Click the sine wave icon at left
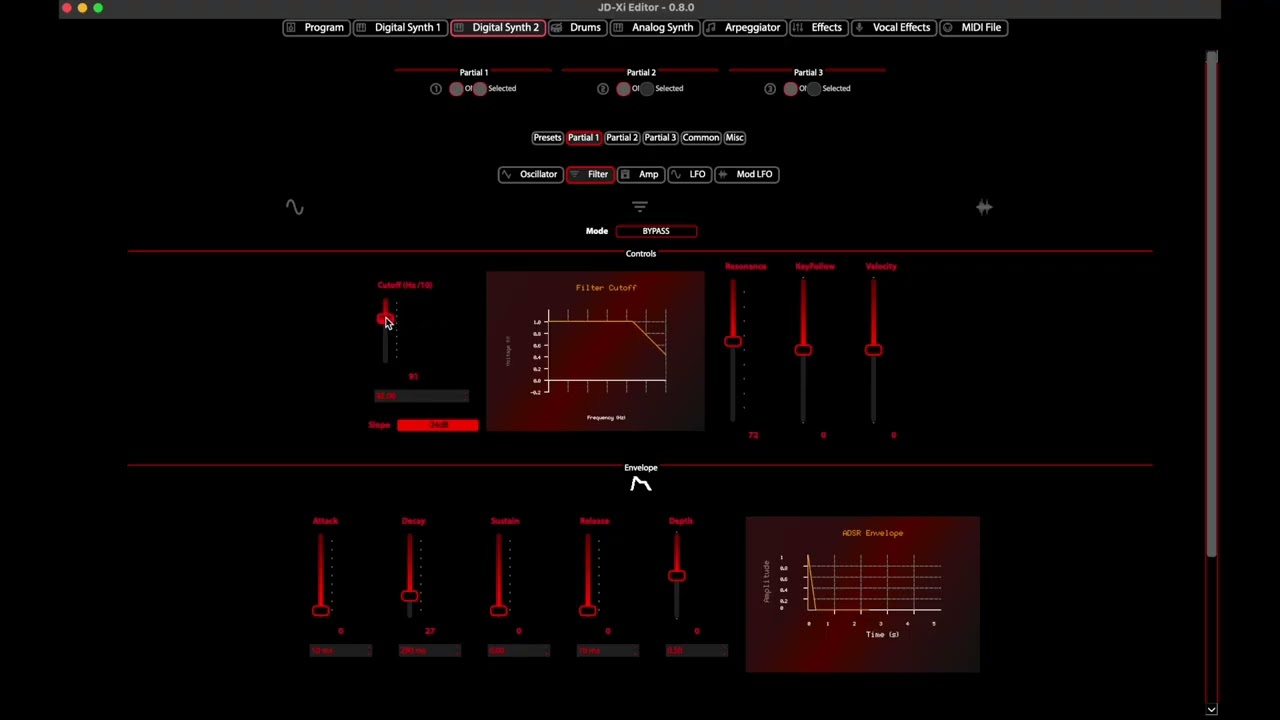The height and width of the screenshot is (720, 1280). tap(294, 207)
